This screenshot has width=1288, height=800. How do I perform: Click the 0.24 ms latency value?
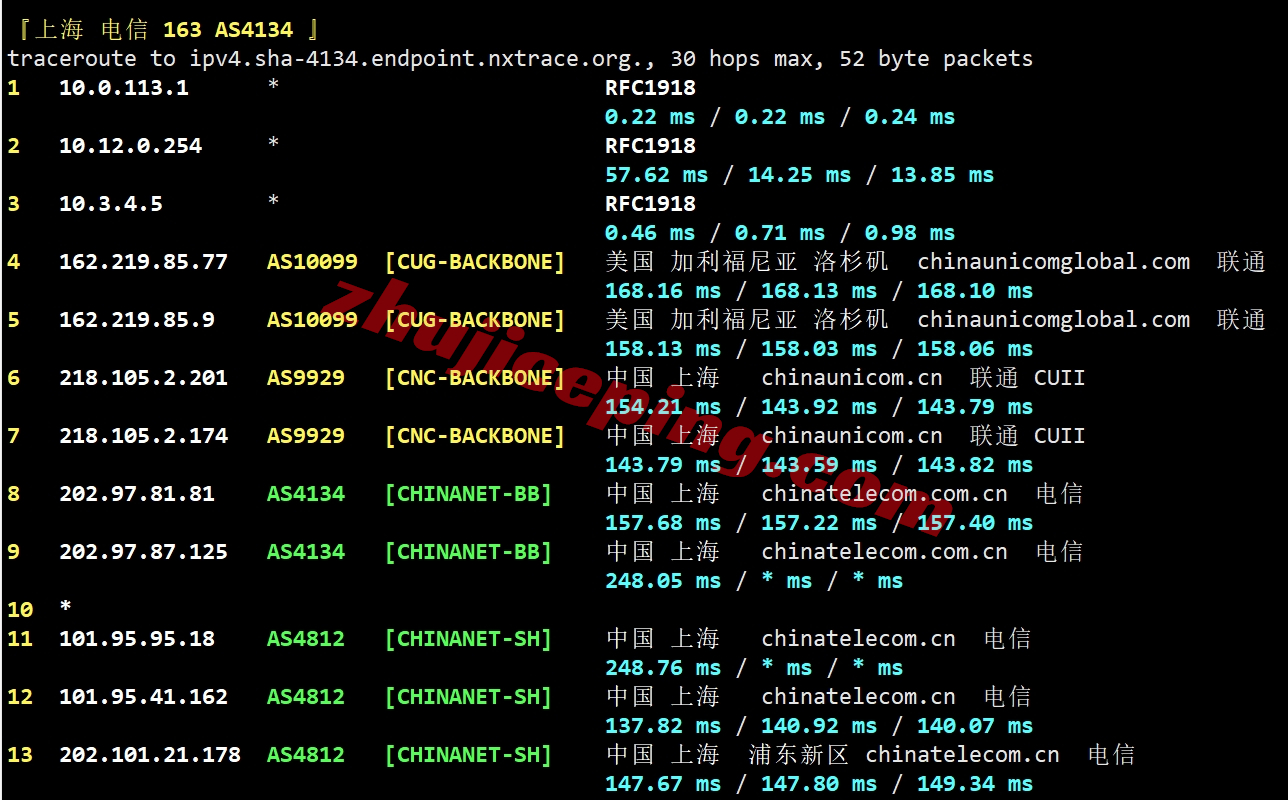point(910,117)
